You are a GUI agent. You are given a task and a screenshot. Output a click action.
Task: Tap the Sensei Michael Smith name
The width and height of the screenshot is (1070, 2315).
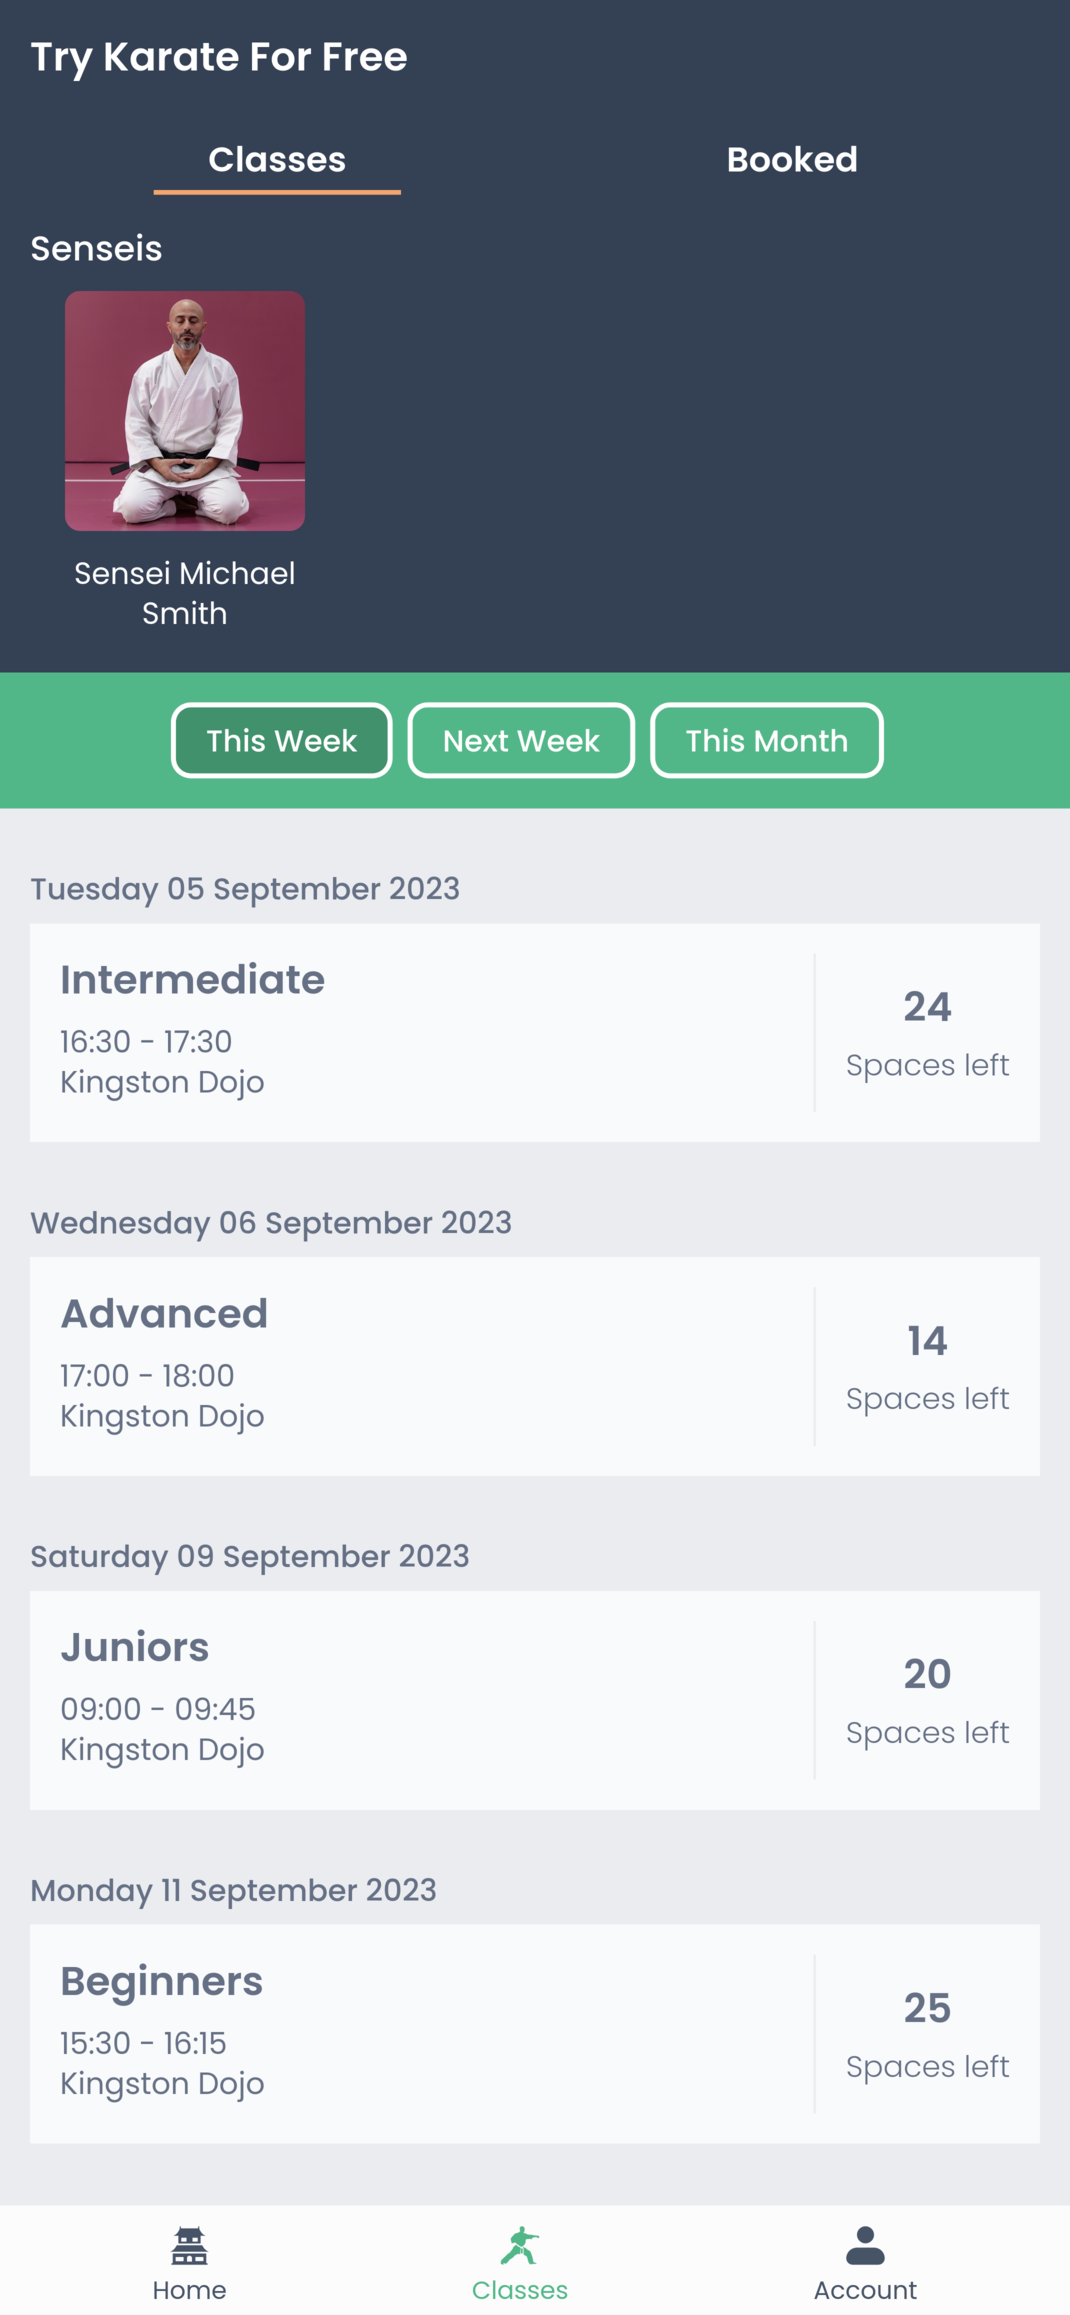click(185, 593)
